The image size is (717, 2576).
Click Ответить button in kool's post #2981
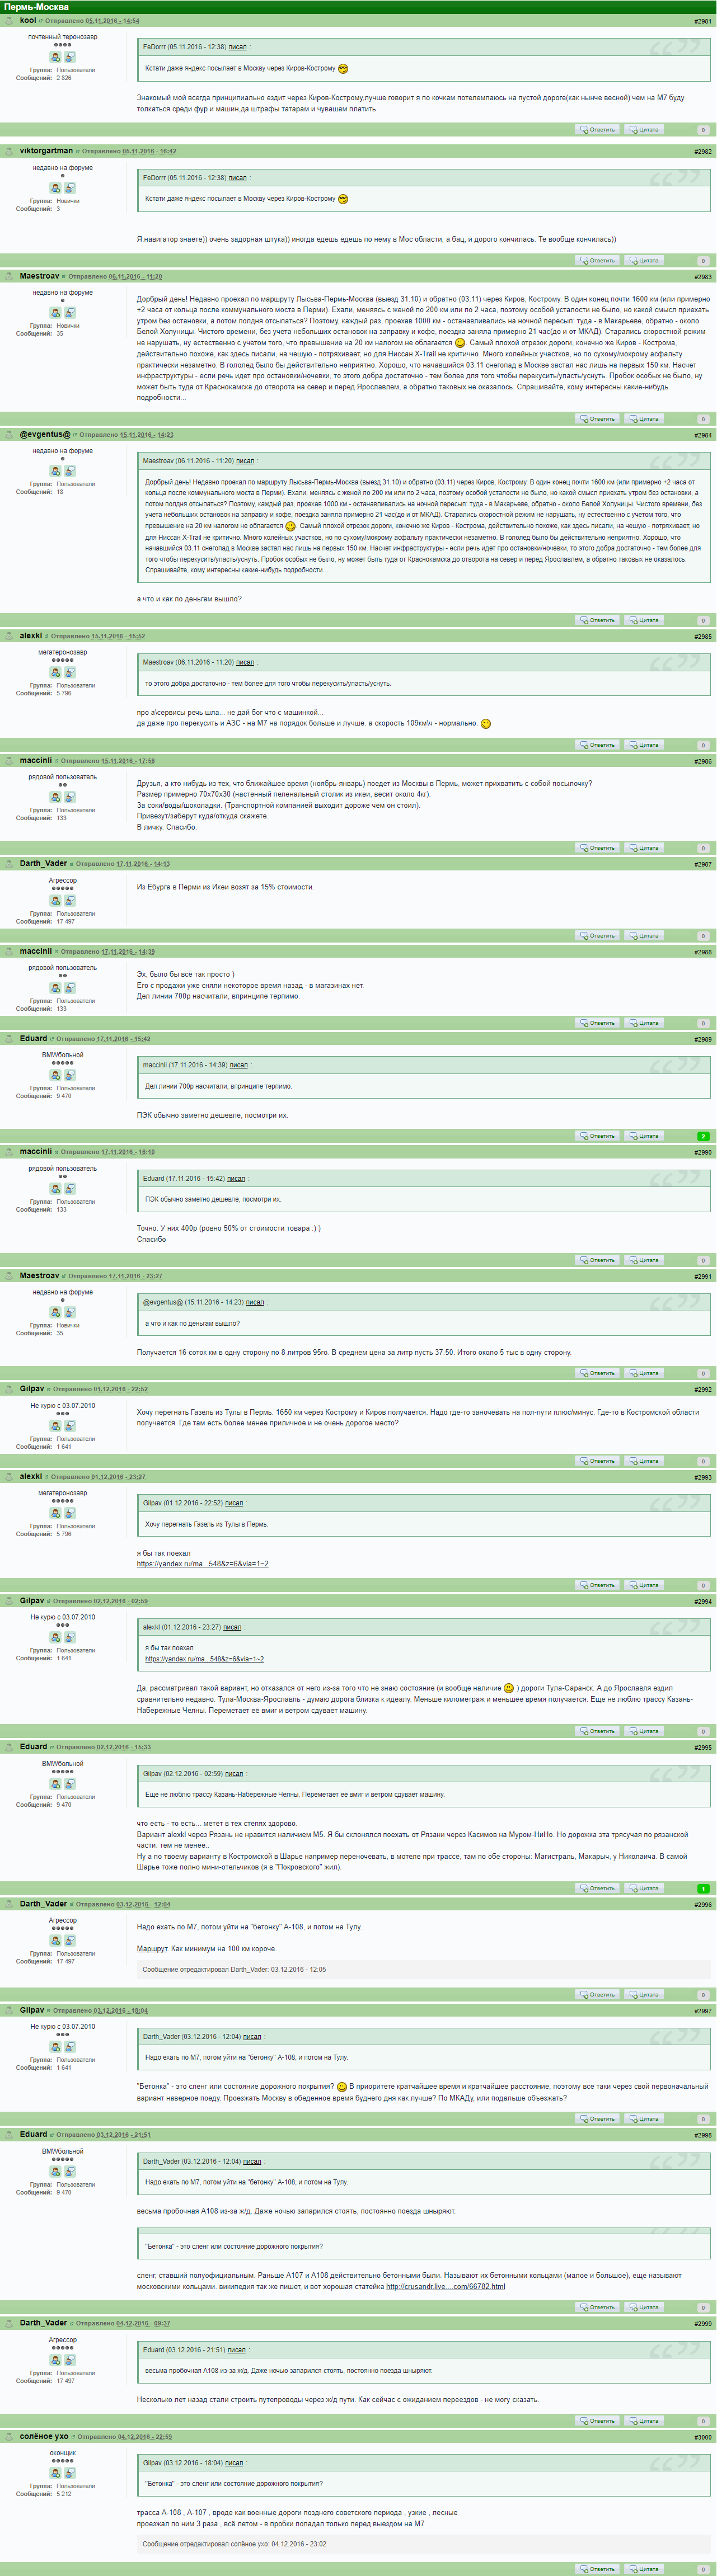tap(598, 130)
